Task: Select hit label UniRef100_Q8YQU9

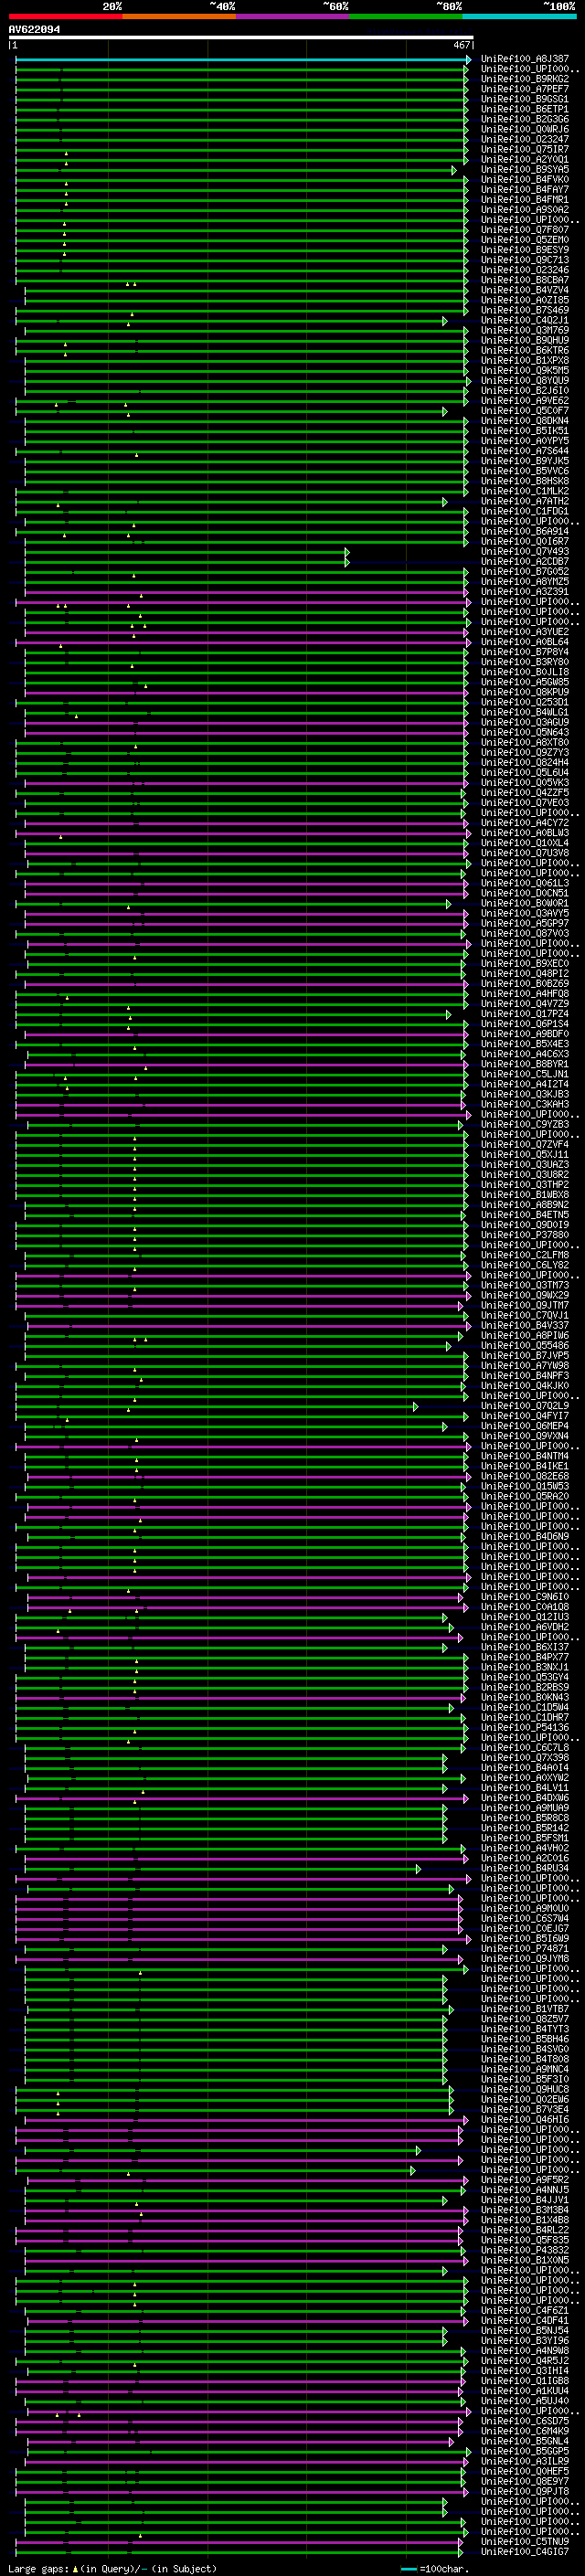Action: 525,381
